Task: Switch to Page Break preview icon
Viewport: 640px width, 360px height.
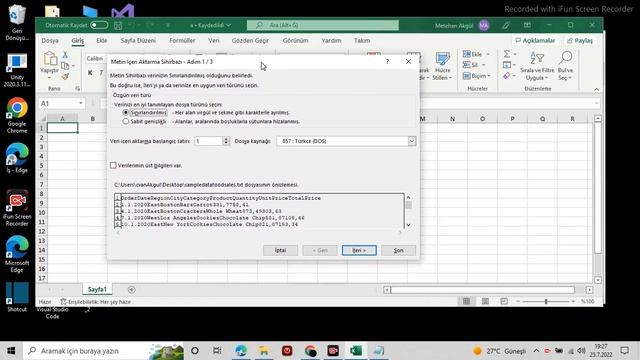Action: [504, 301]
